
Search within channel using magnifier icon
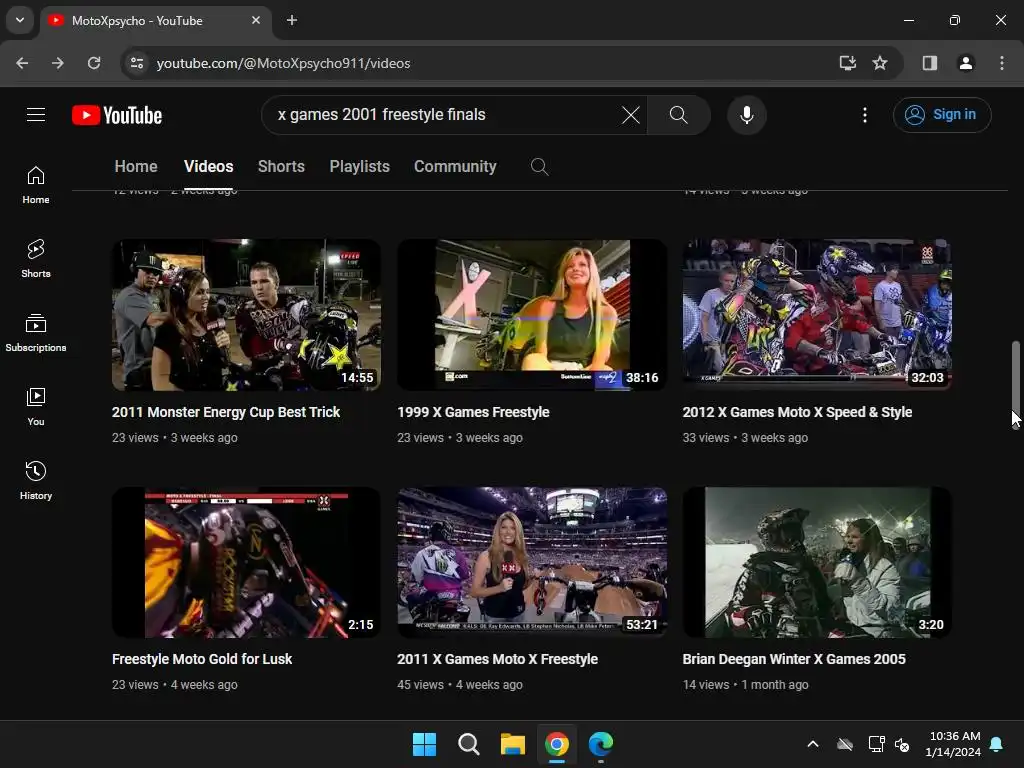coord(539,167)
